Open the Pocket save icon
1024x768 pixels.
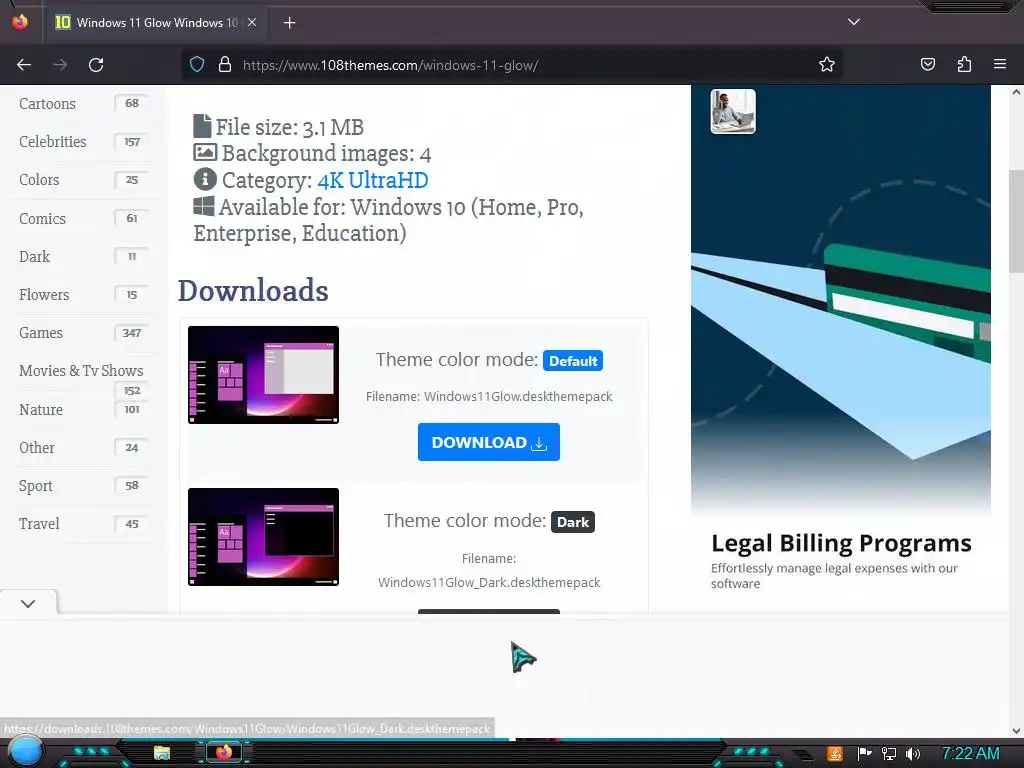pos(927,65)
